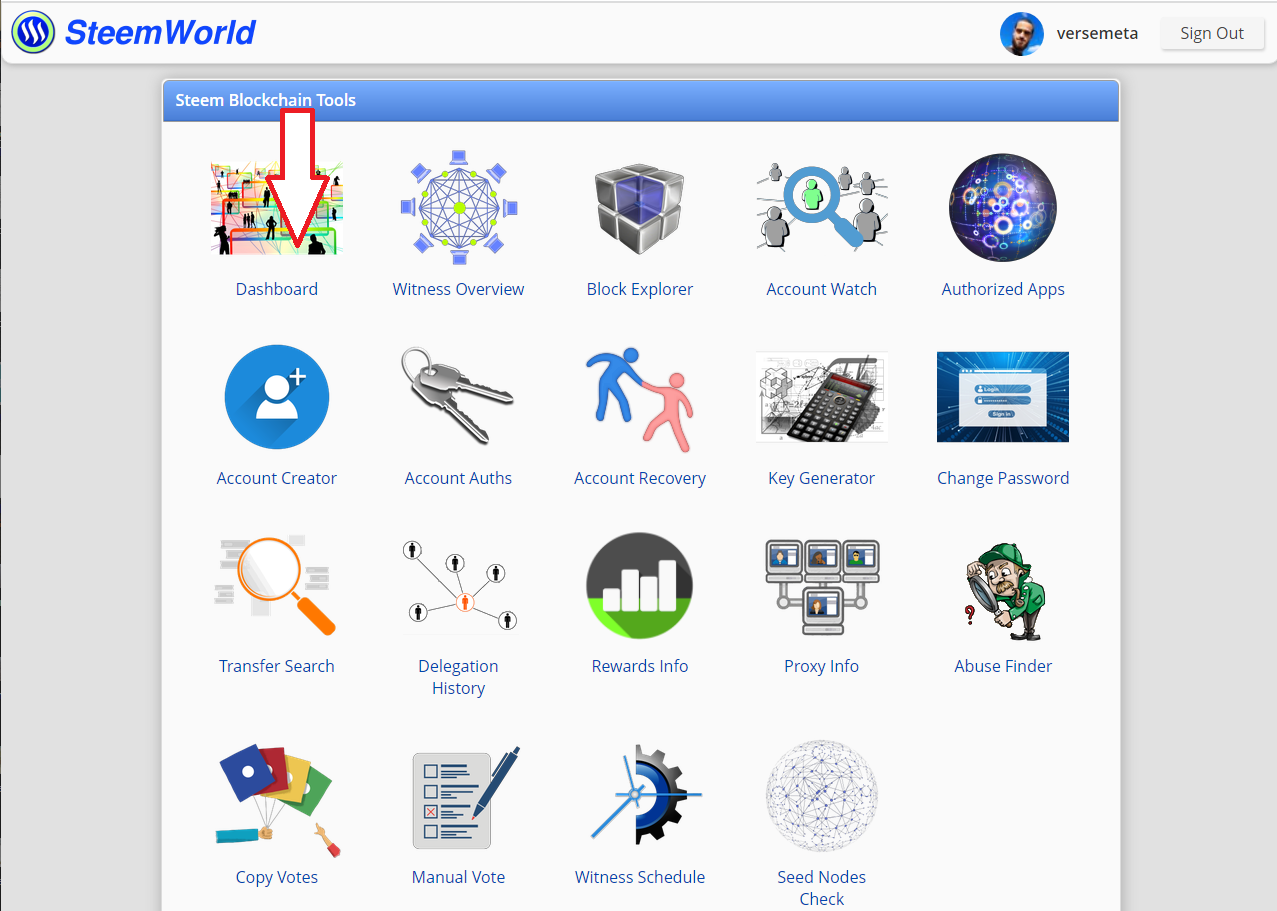Open the Witness Overview network icon
1277x911 pixels.
458,207
